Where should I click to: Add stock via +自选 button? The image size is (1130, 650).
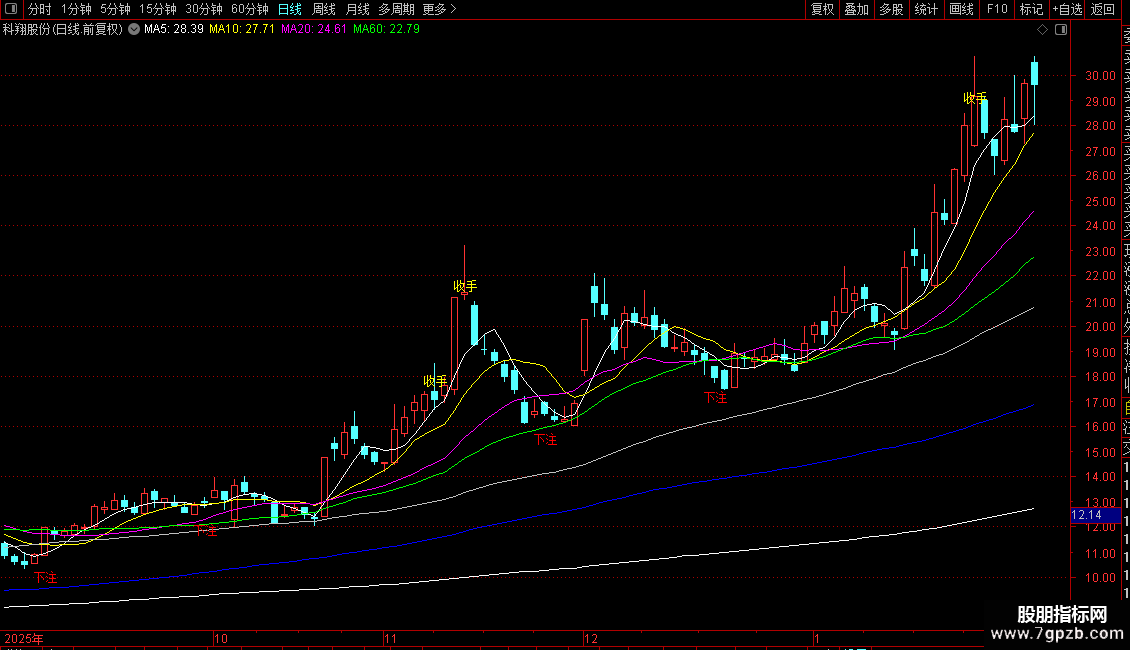[1067, 9]
